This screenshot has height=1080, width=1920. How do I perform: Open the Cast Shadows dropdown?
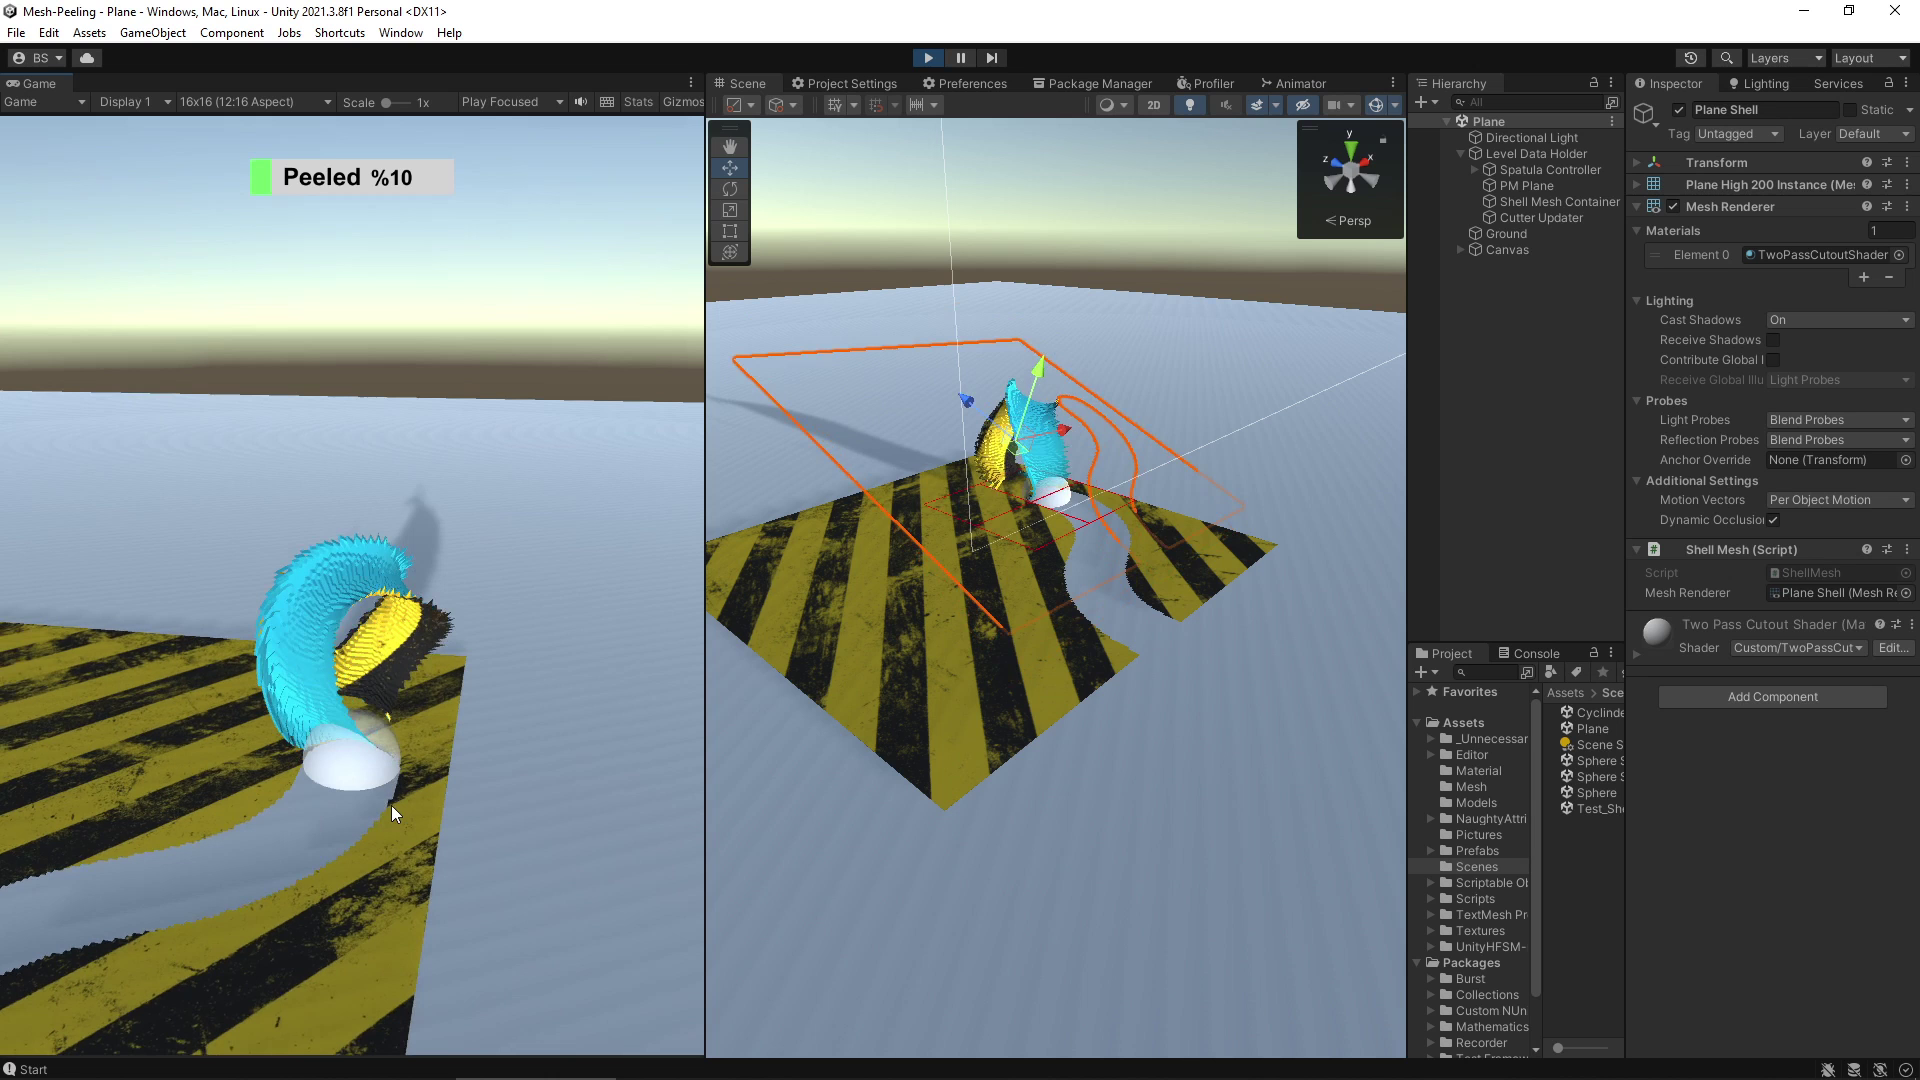(x=1839, y=320)
